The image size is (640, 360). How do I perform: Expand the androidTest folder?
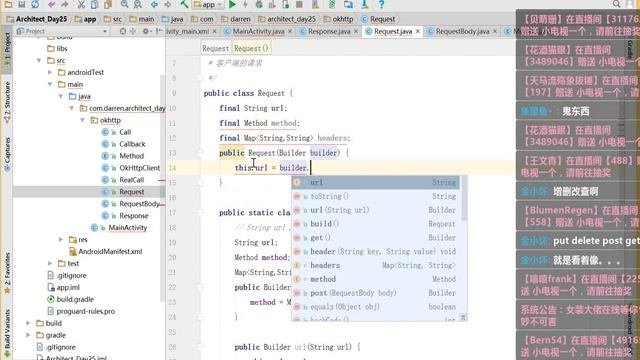[50, 72]
